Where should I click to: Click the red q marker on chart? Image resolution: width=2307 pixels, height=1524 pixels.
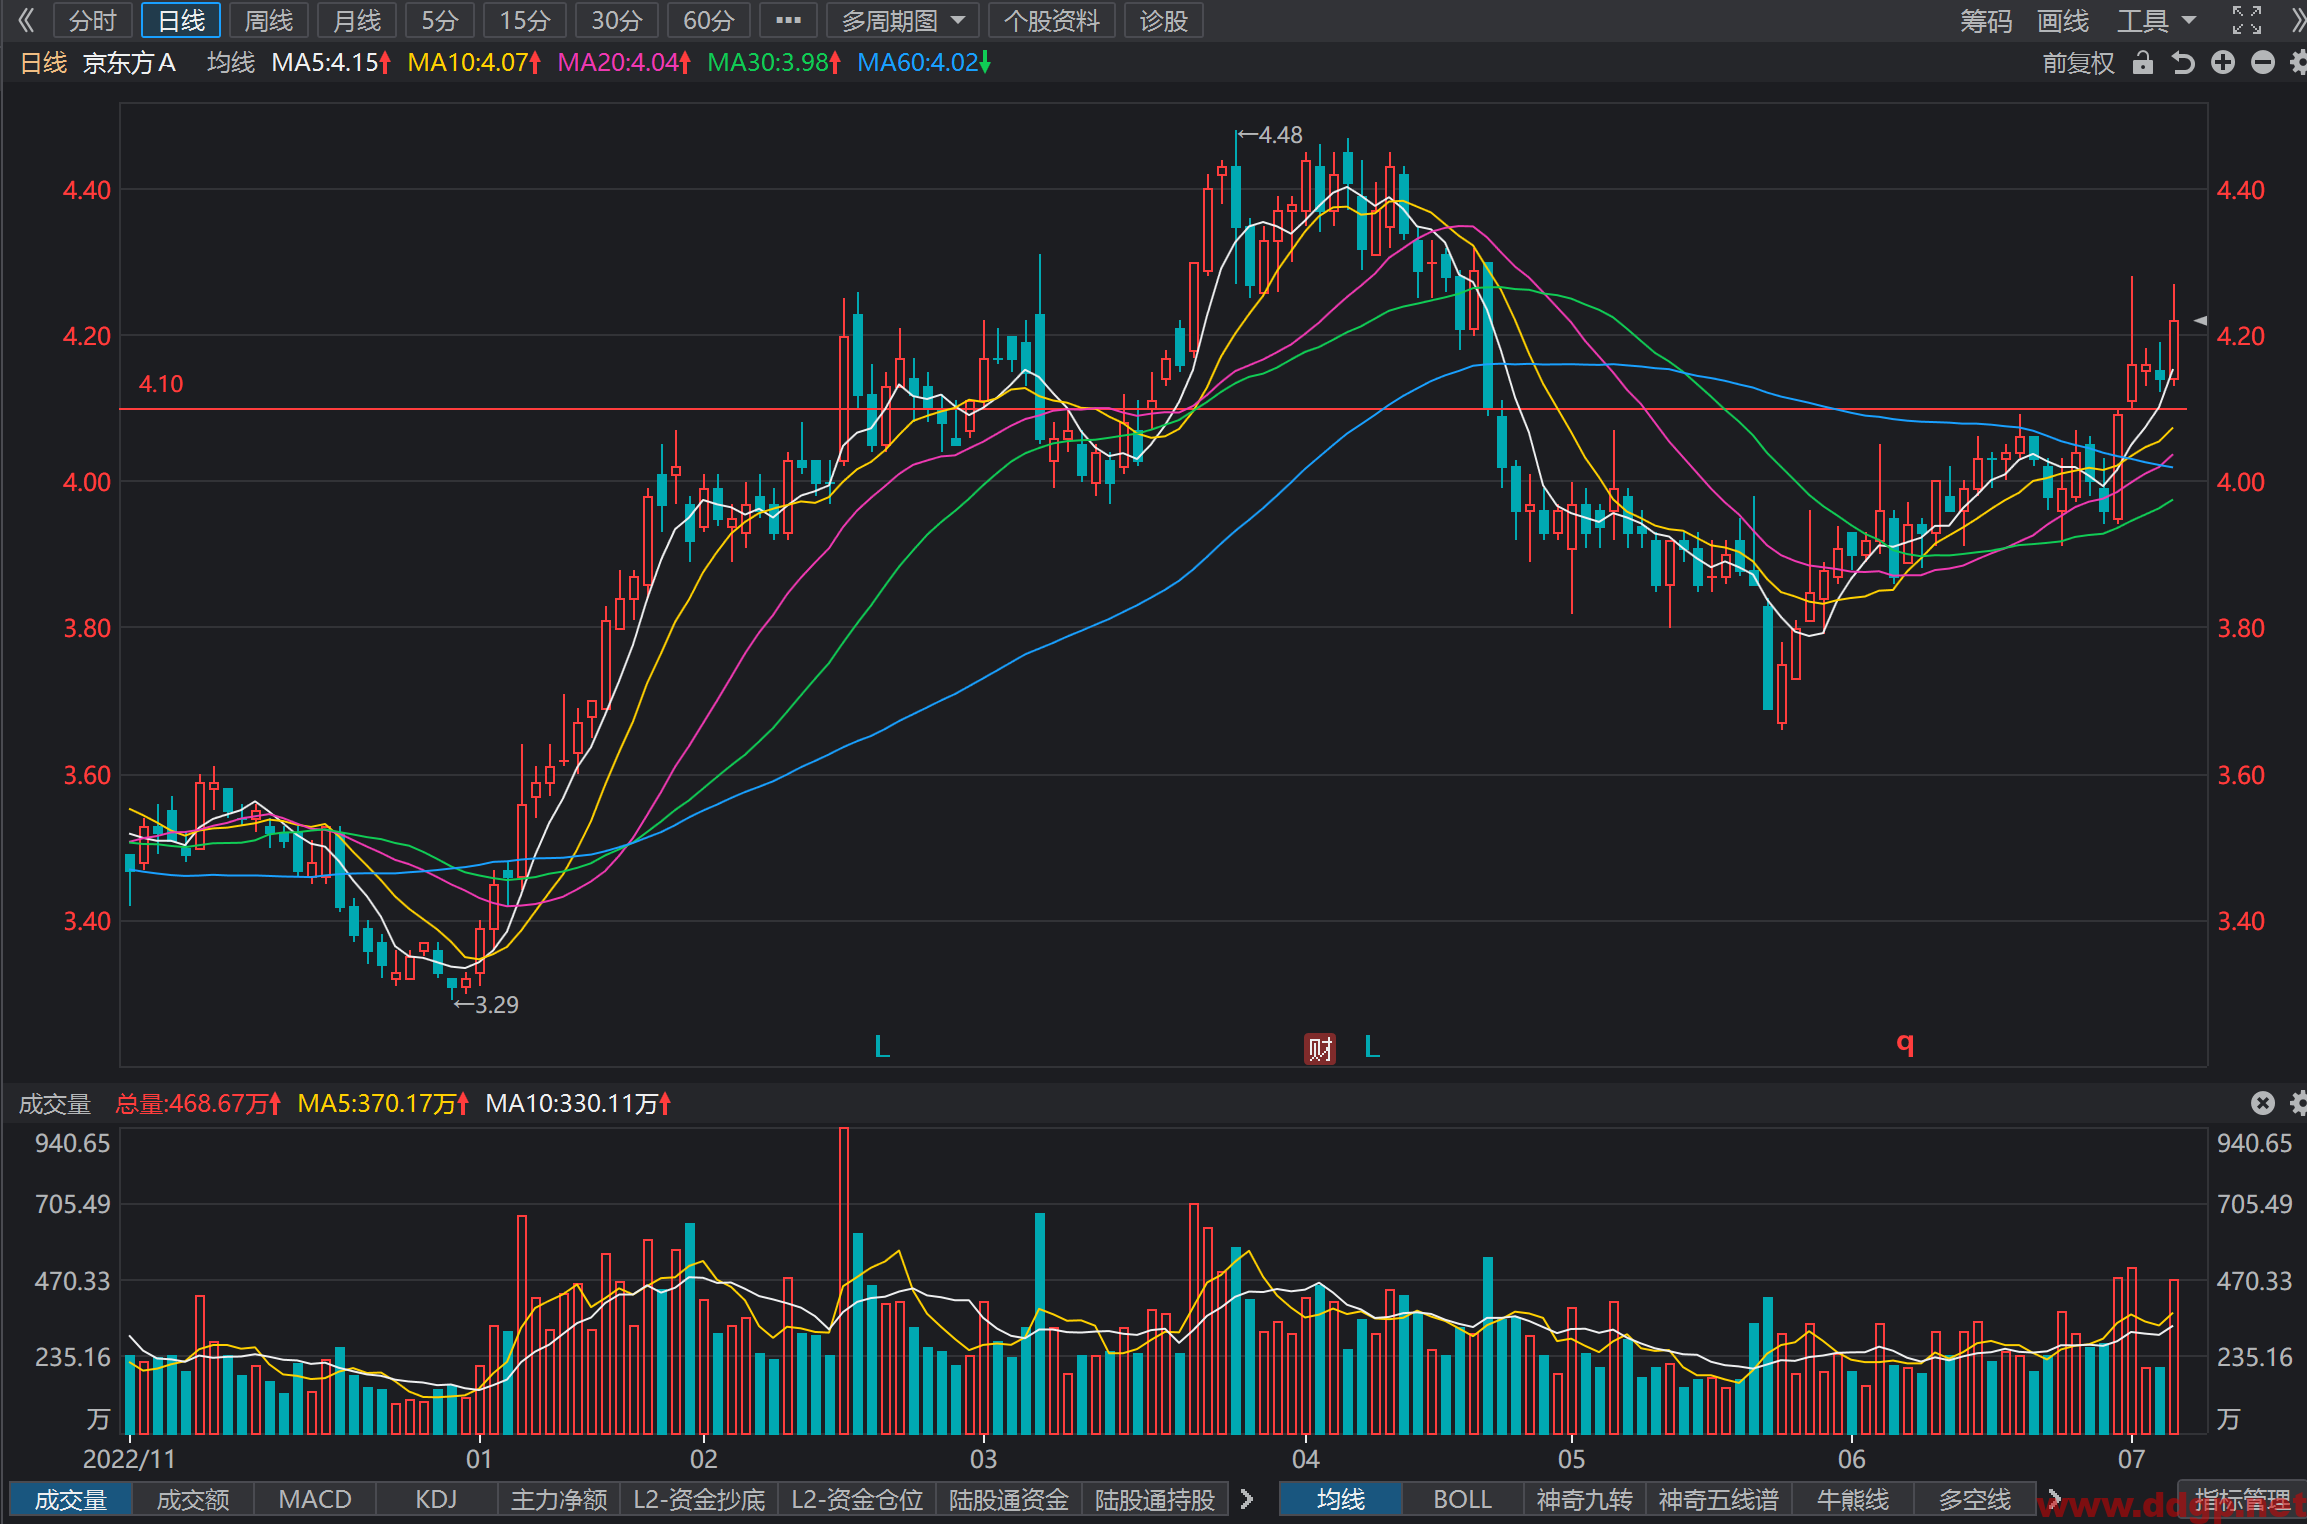[1905, 1044]
